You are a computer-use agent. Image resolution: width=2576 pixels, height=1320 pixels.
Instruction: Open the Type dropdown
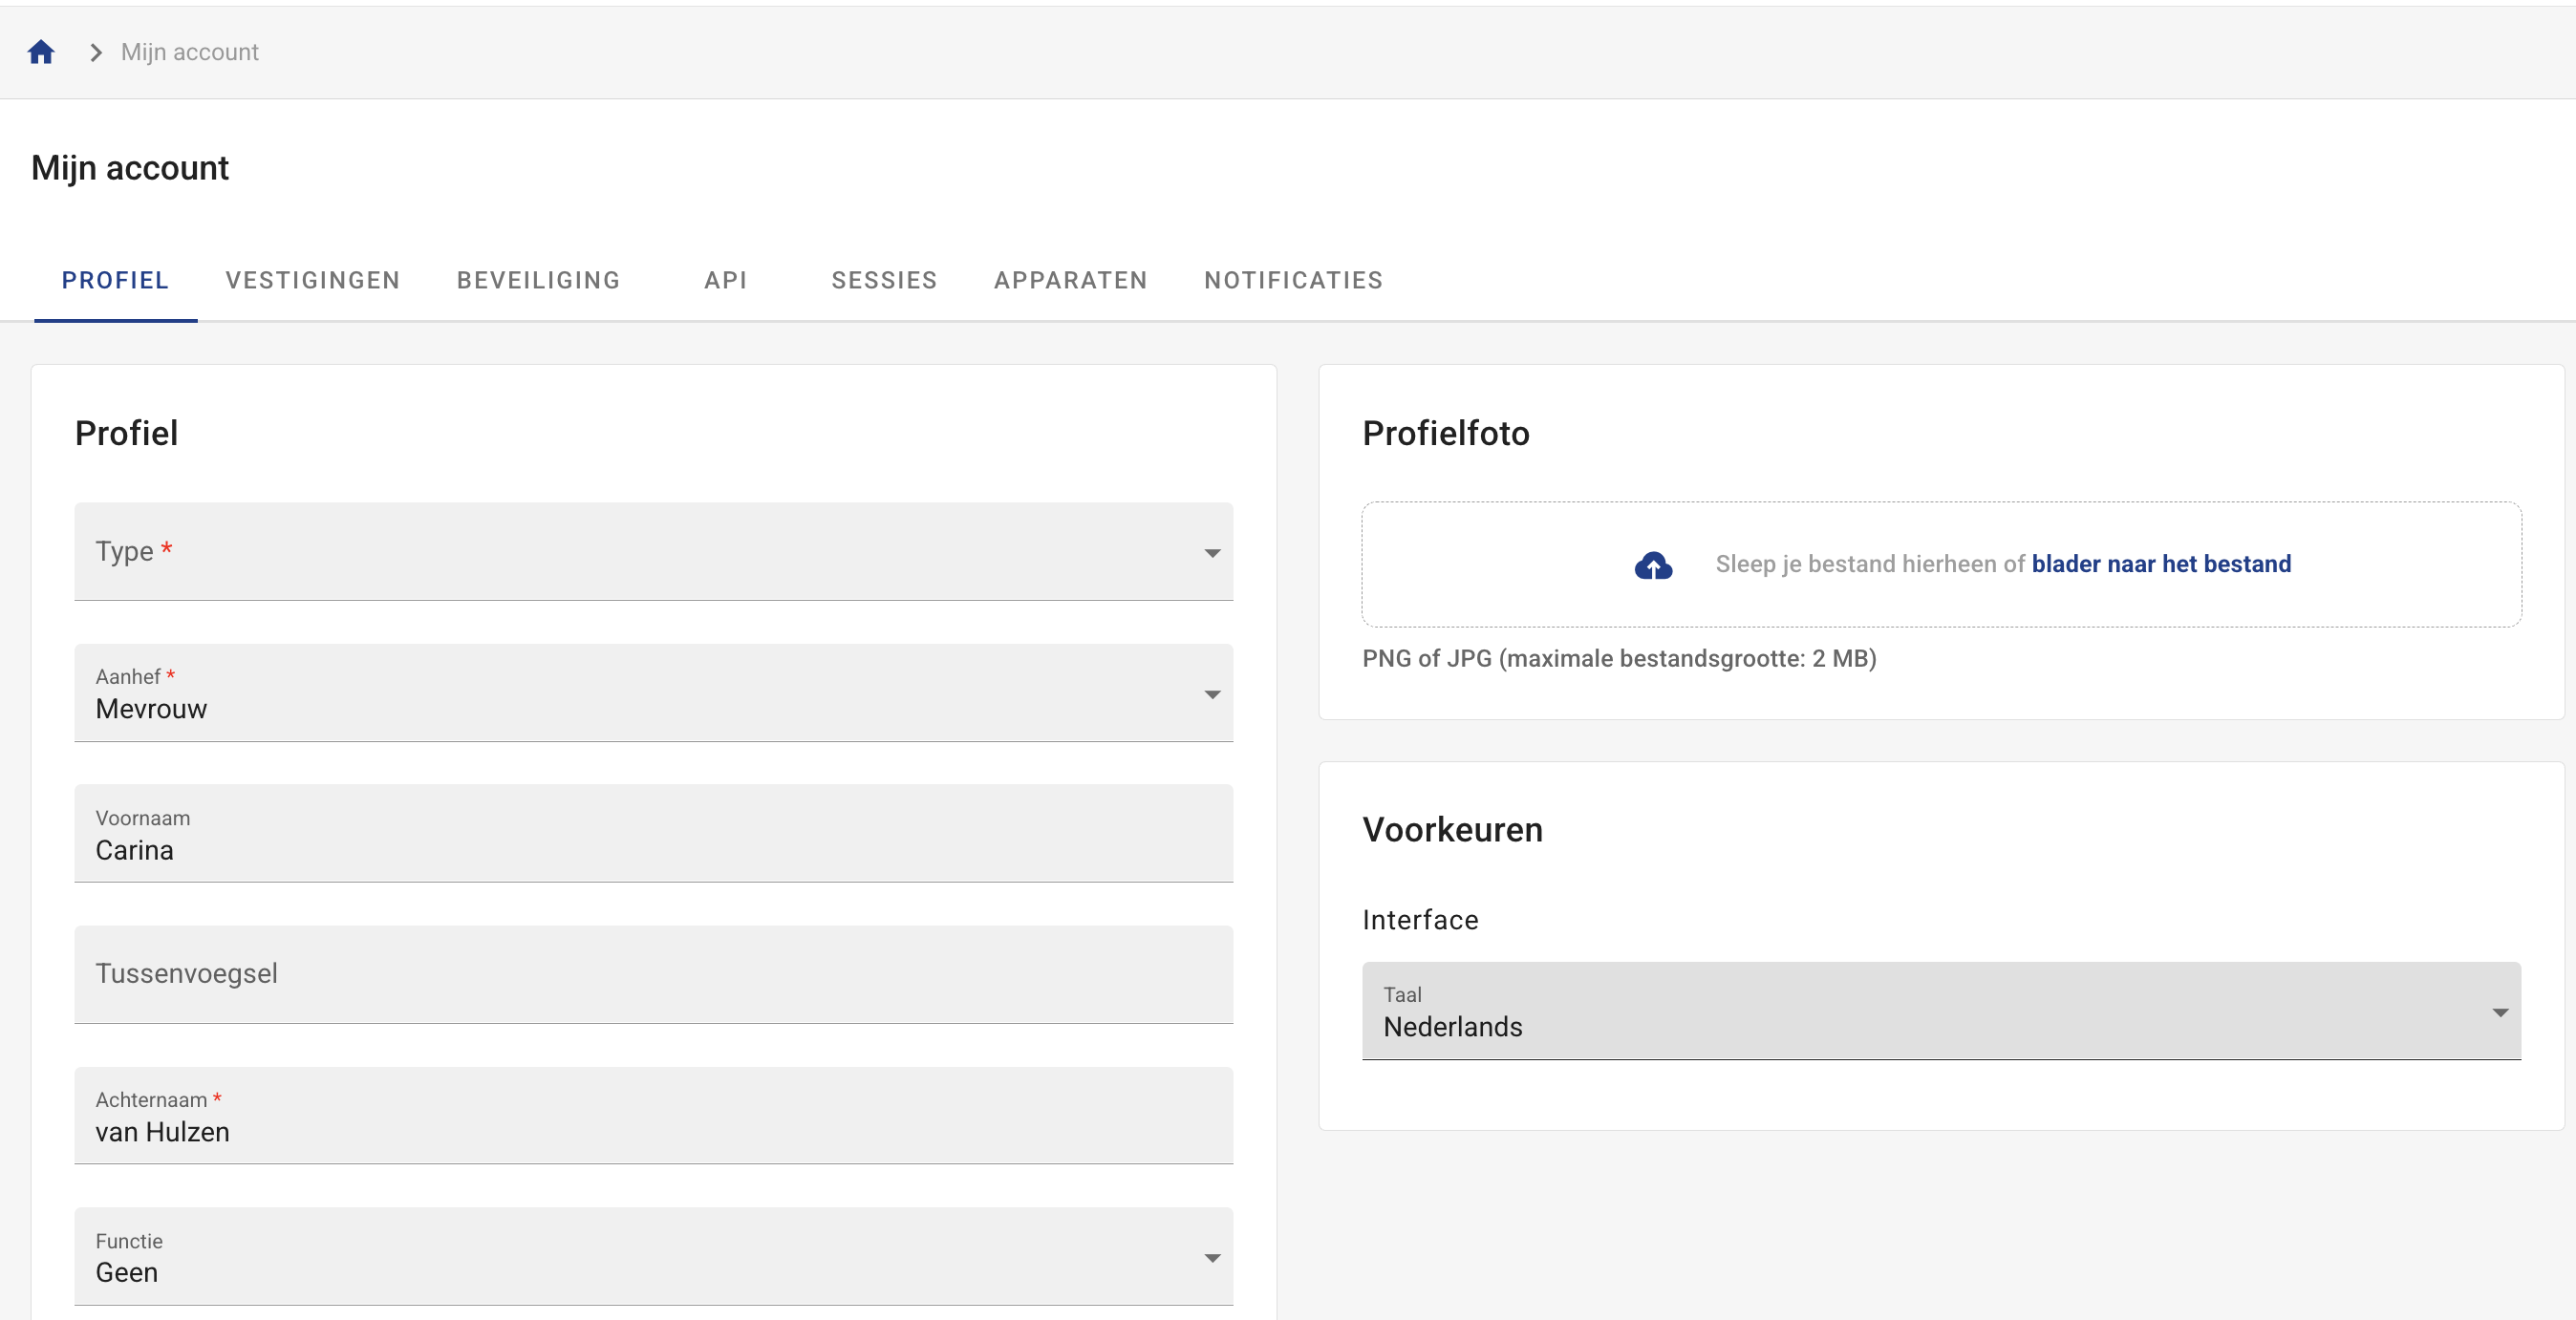(653, 552)
